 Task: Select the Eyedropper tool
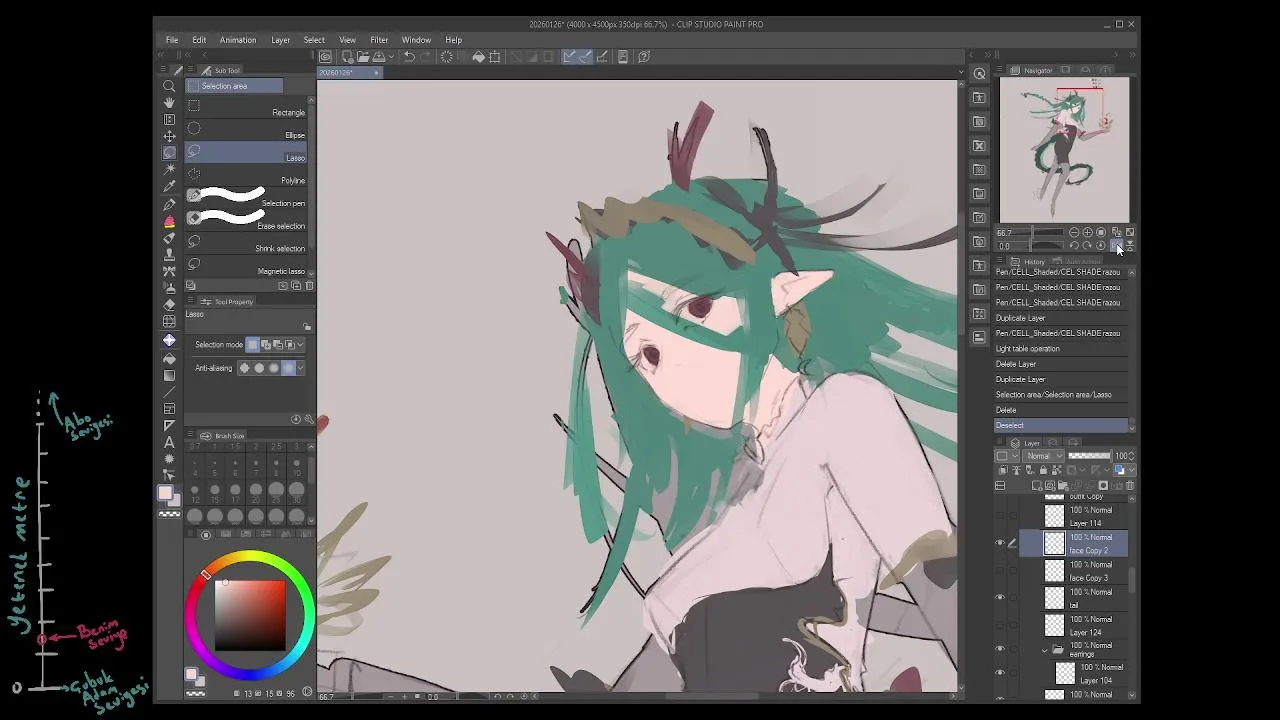(x=169, y=187)
